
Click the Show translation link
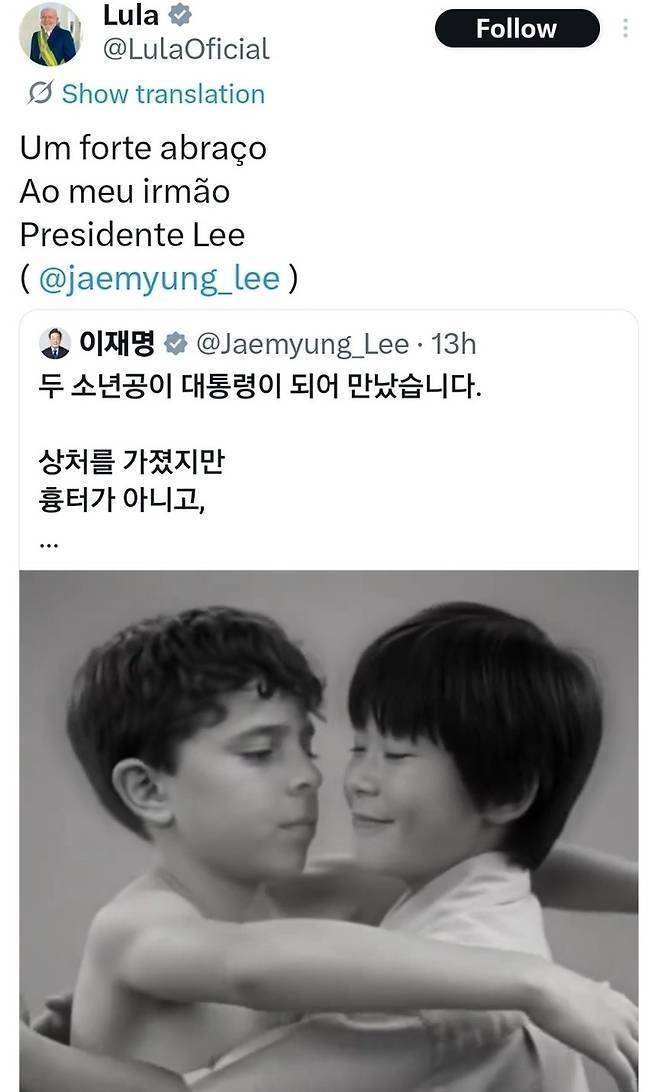coord(163,94)
